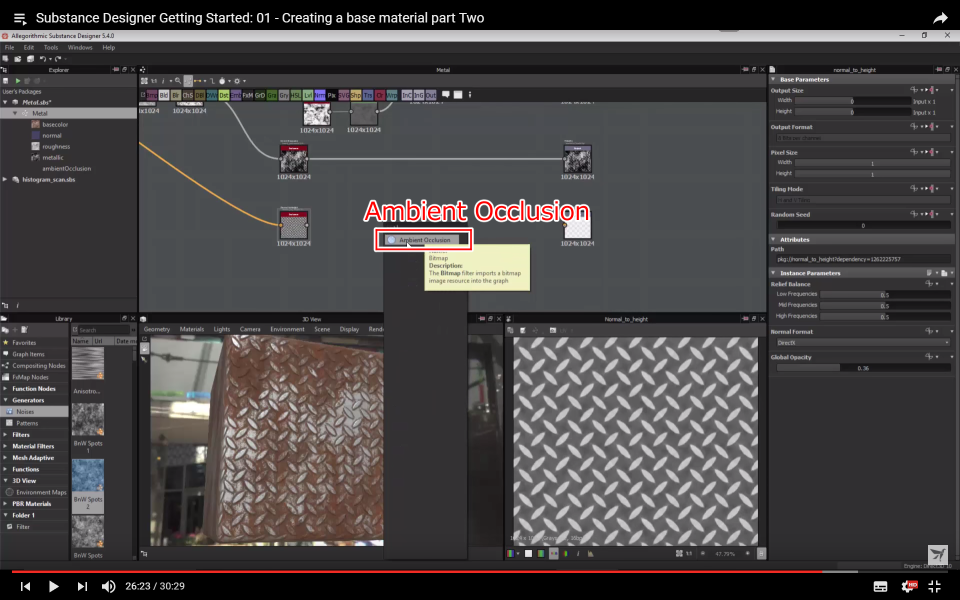Play the YouTube video
This screenshot has height=600, width=960.
(53, 587)
